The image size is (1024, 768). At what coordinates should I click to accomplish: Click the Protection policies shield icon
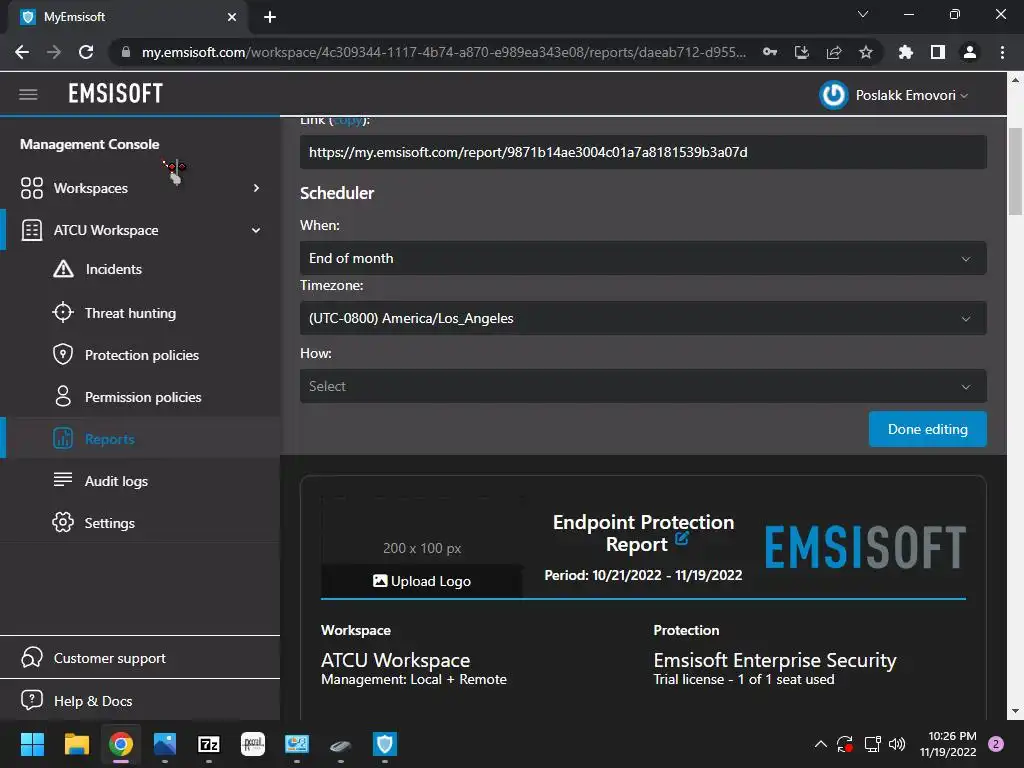point(63,355)
